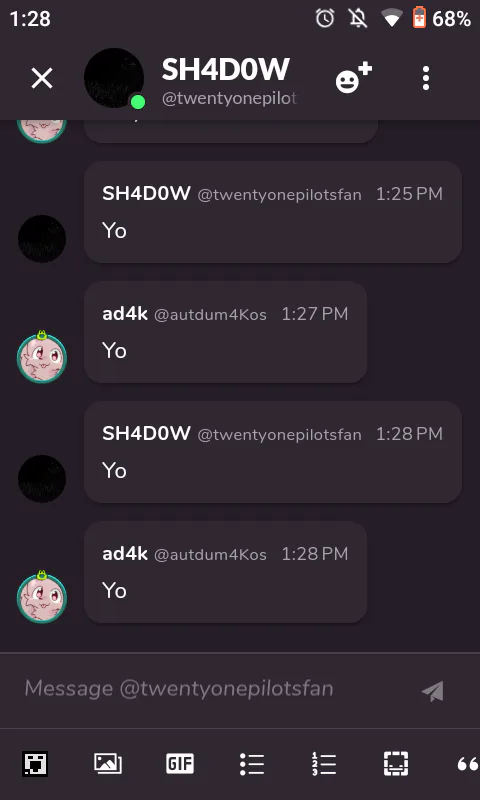Tap SH4D0W's avatar beside 1:25 PM message
Image resolution: width=480 pixels, height=800 pixels.
42,239
